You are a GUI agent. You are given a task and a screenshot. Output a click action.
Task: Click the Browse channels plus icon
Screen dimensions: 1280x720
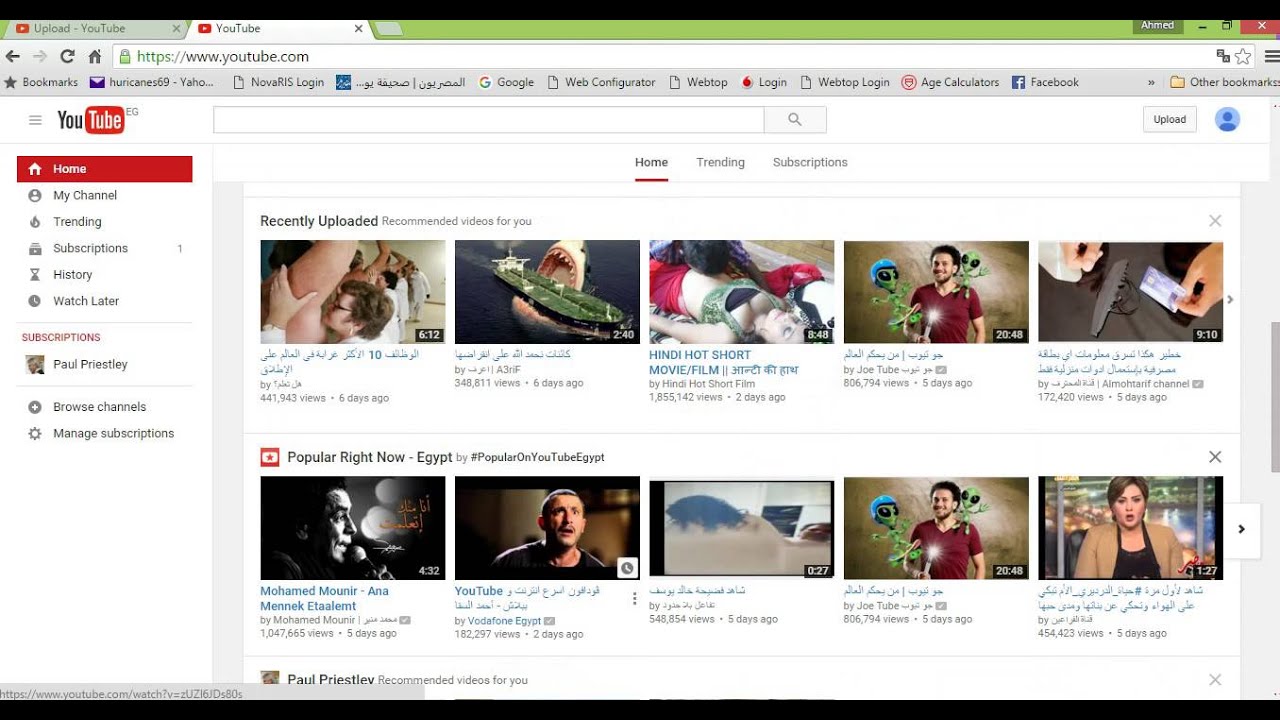35,407
